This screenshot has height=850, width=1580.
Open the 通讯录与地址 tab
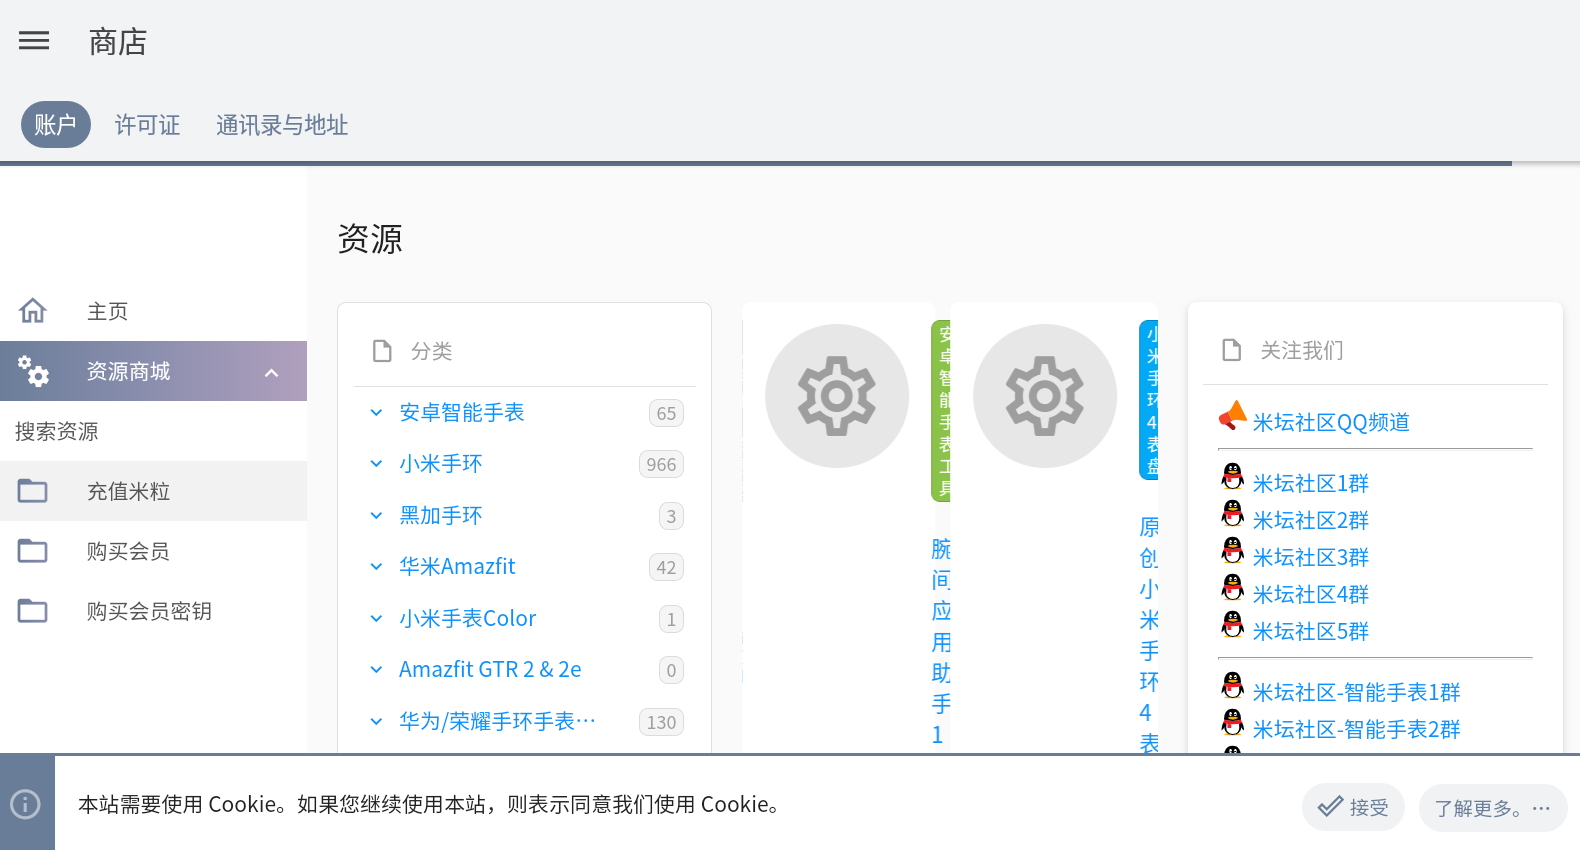[x=282, y=125]
